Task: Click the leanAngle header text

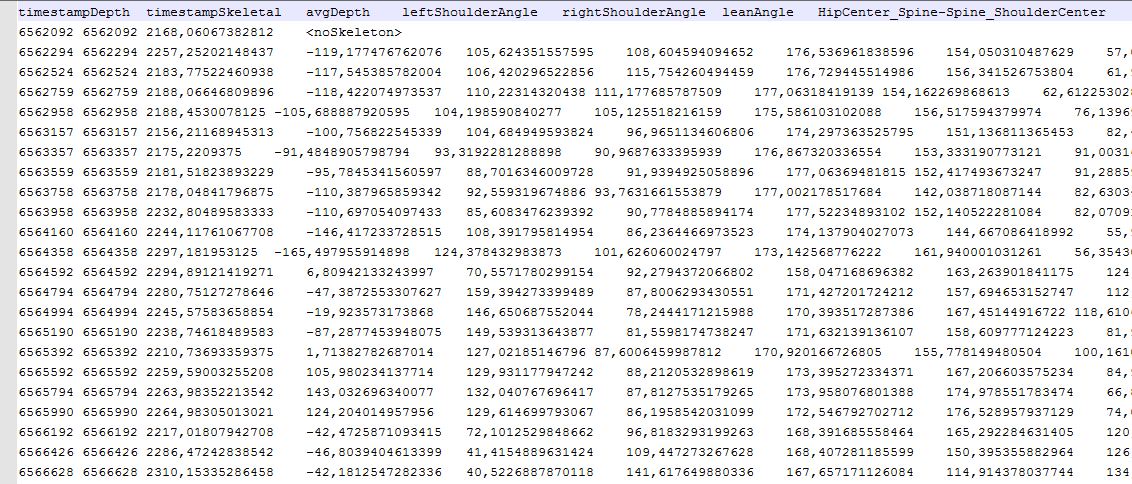Action: pyautogui.click(x=759, y=12)
